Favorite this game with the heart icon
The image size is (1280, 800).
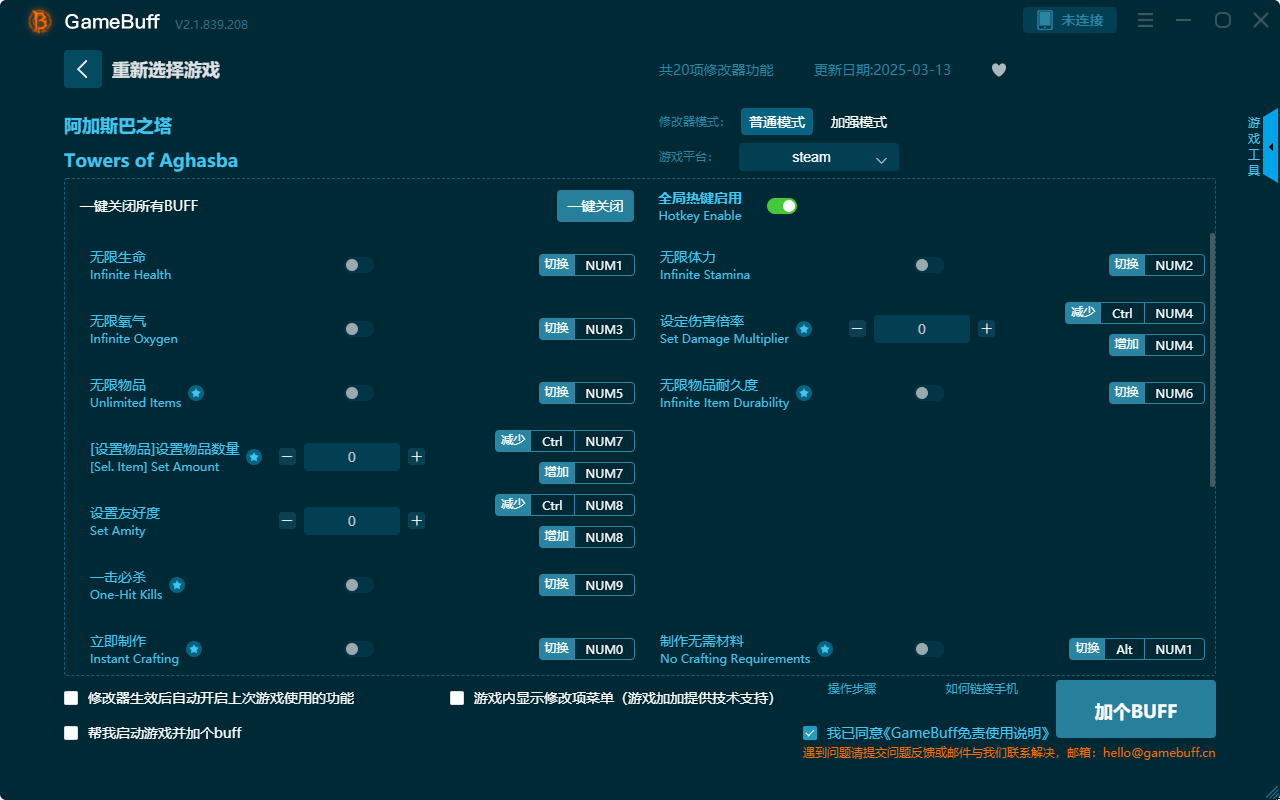998,70
